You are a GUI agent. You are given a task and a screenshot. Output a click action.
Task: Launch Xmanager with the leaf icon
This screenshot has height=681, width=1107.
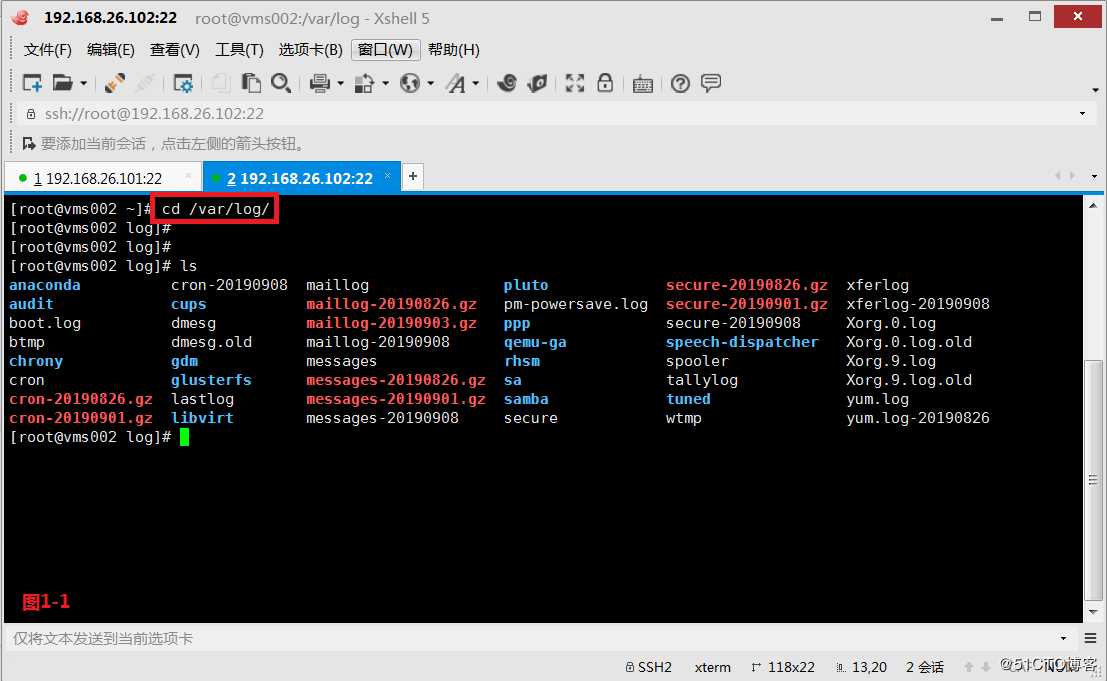(x=537, y=83)
